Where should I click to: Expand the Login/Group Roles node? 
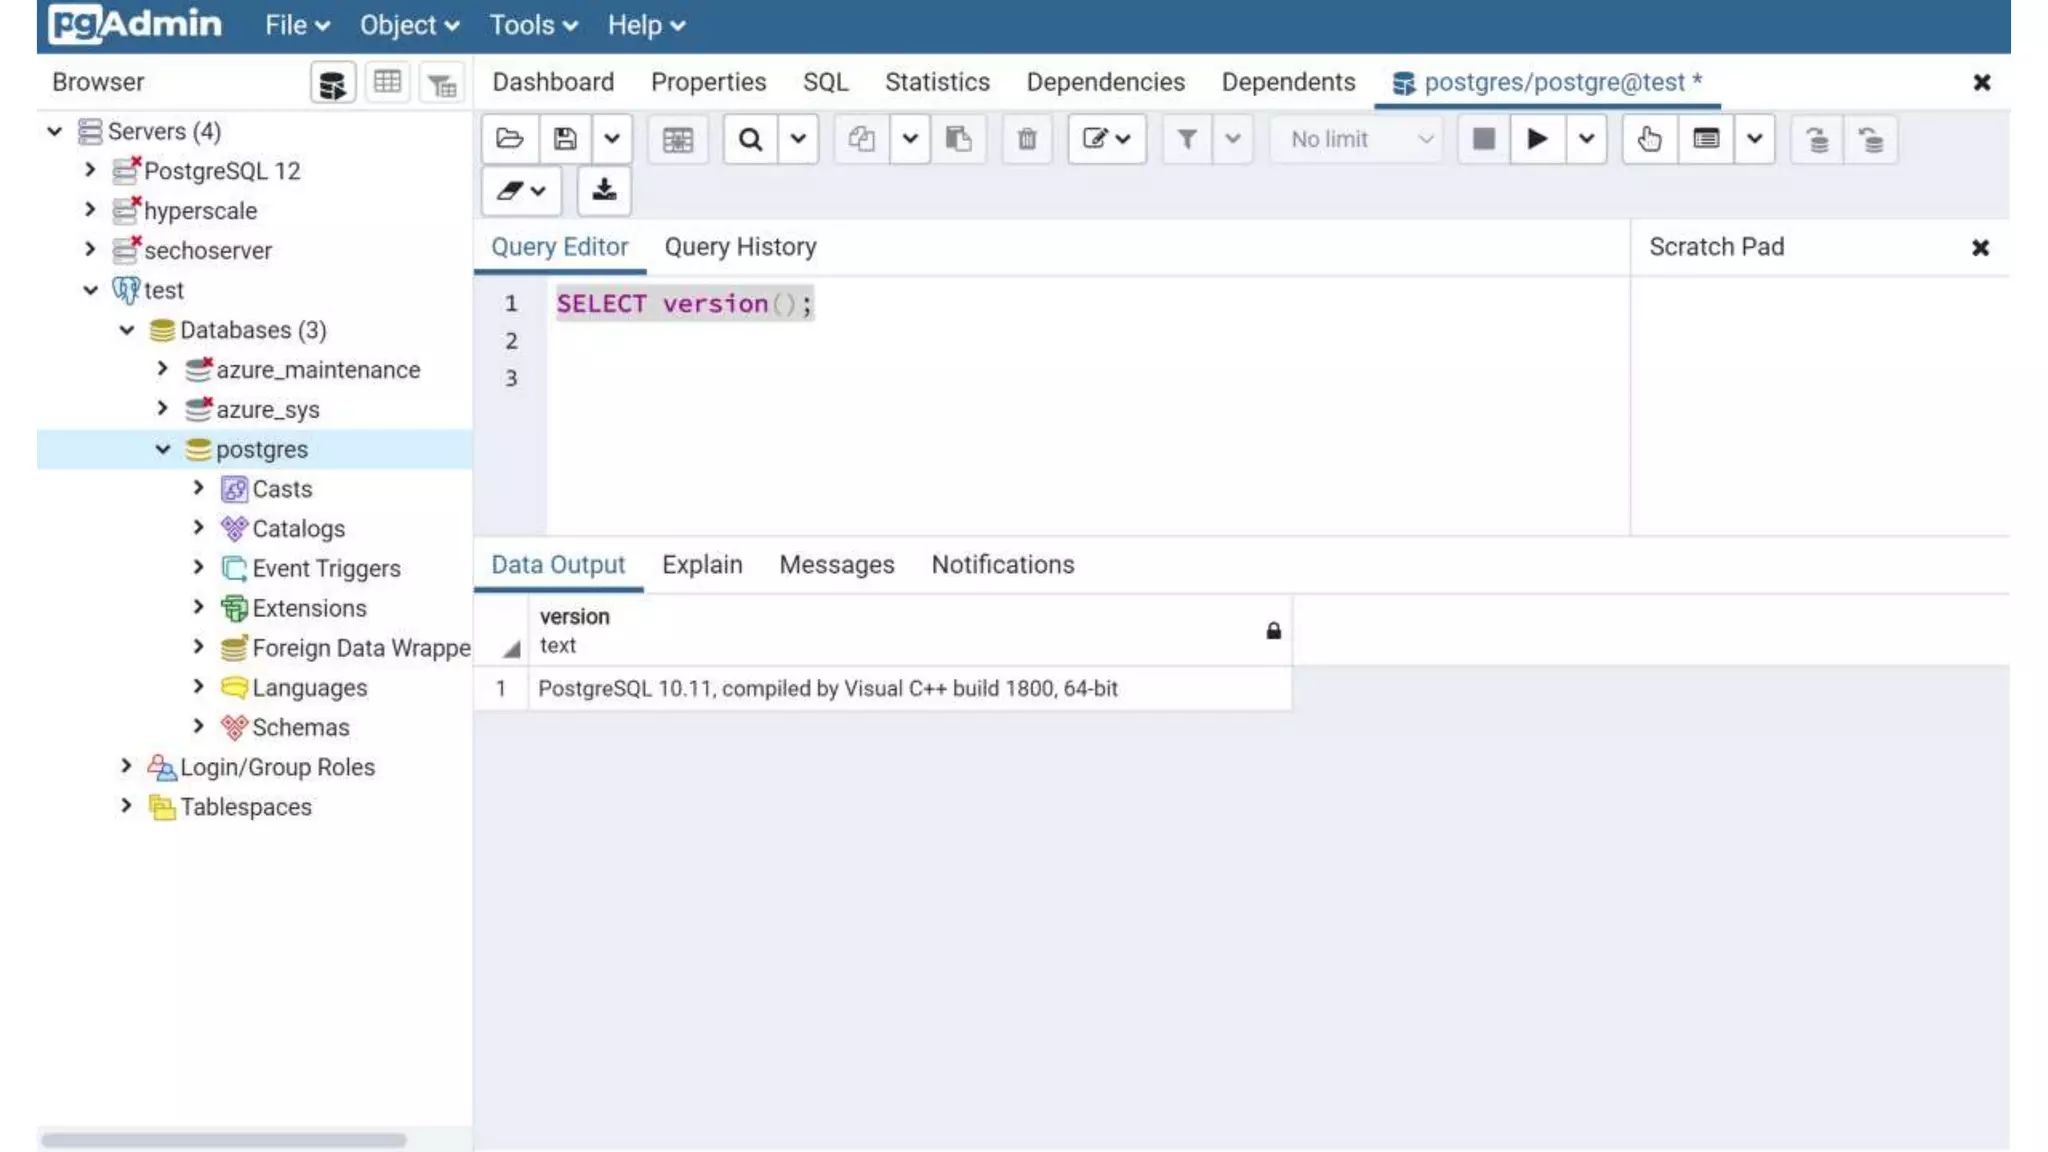126,766
